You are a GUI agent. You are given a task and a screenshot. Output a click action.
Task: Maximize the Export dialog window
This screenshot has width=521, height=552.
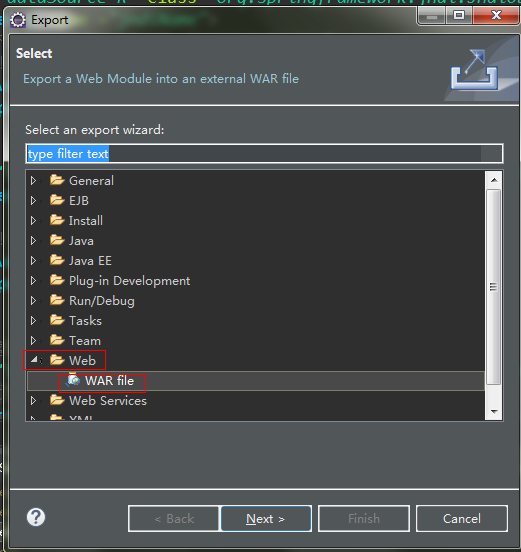click(459, 15)
